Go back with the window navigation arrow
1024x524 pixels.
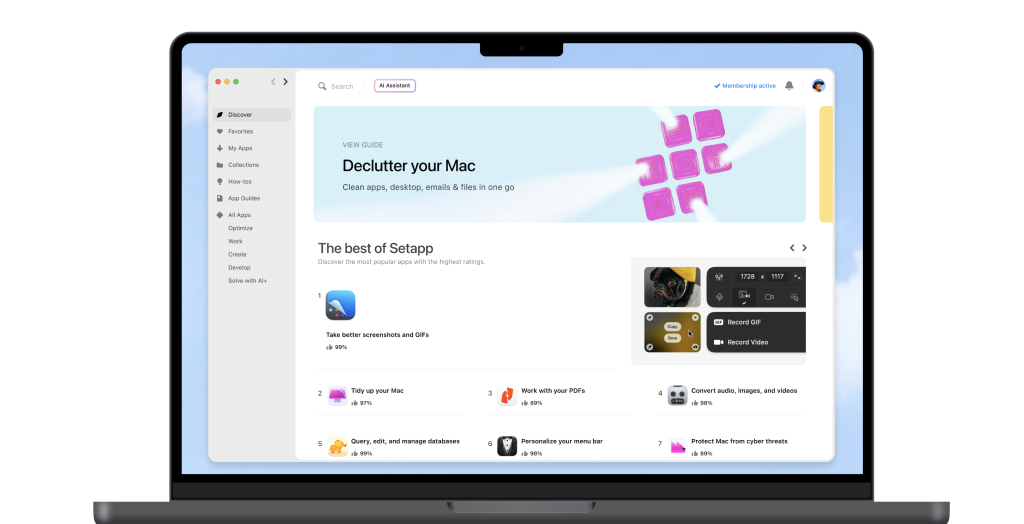273,82
